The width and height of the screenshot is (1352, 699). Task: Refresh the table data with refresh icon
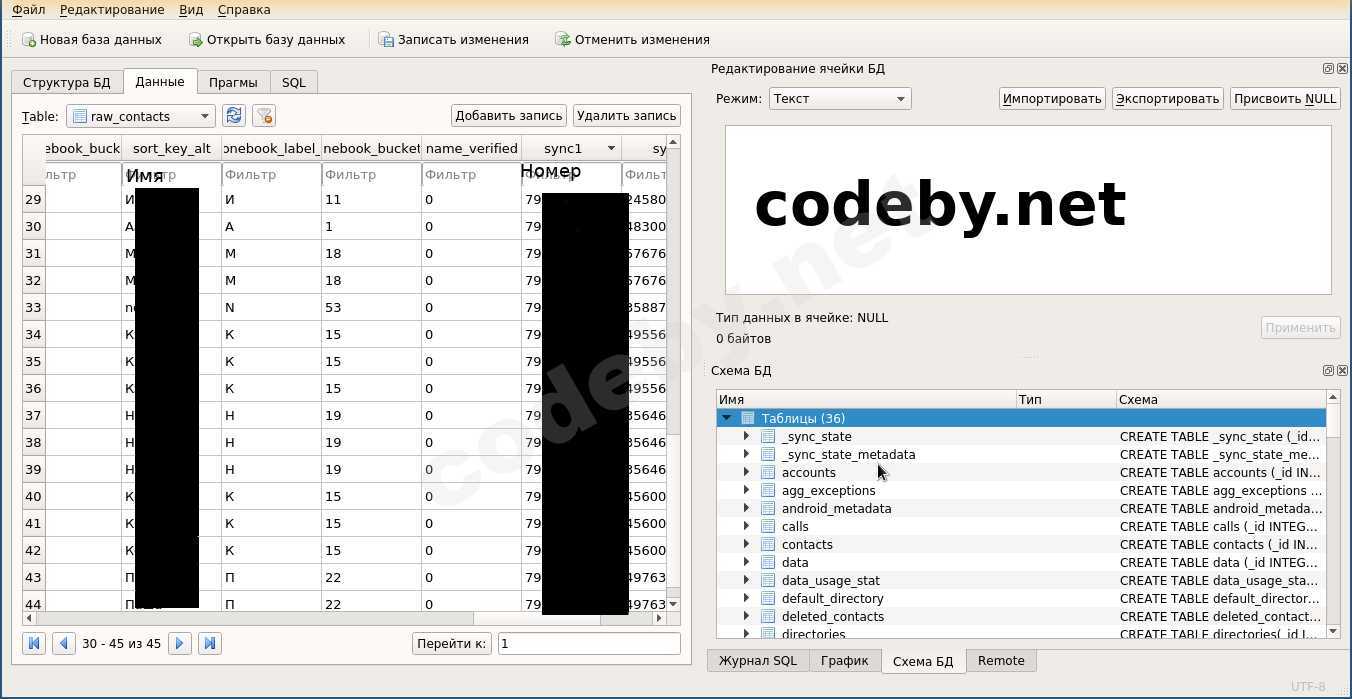(x=234, y=116)
